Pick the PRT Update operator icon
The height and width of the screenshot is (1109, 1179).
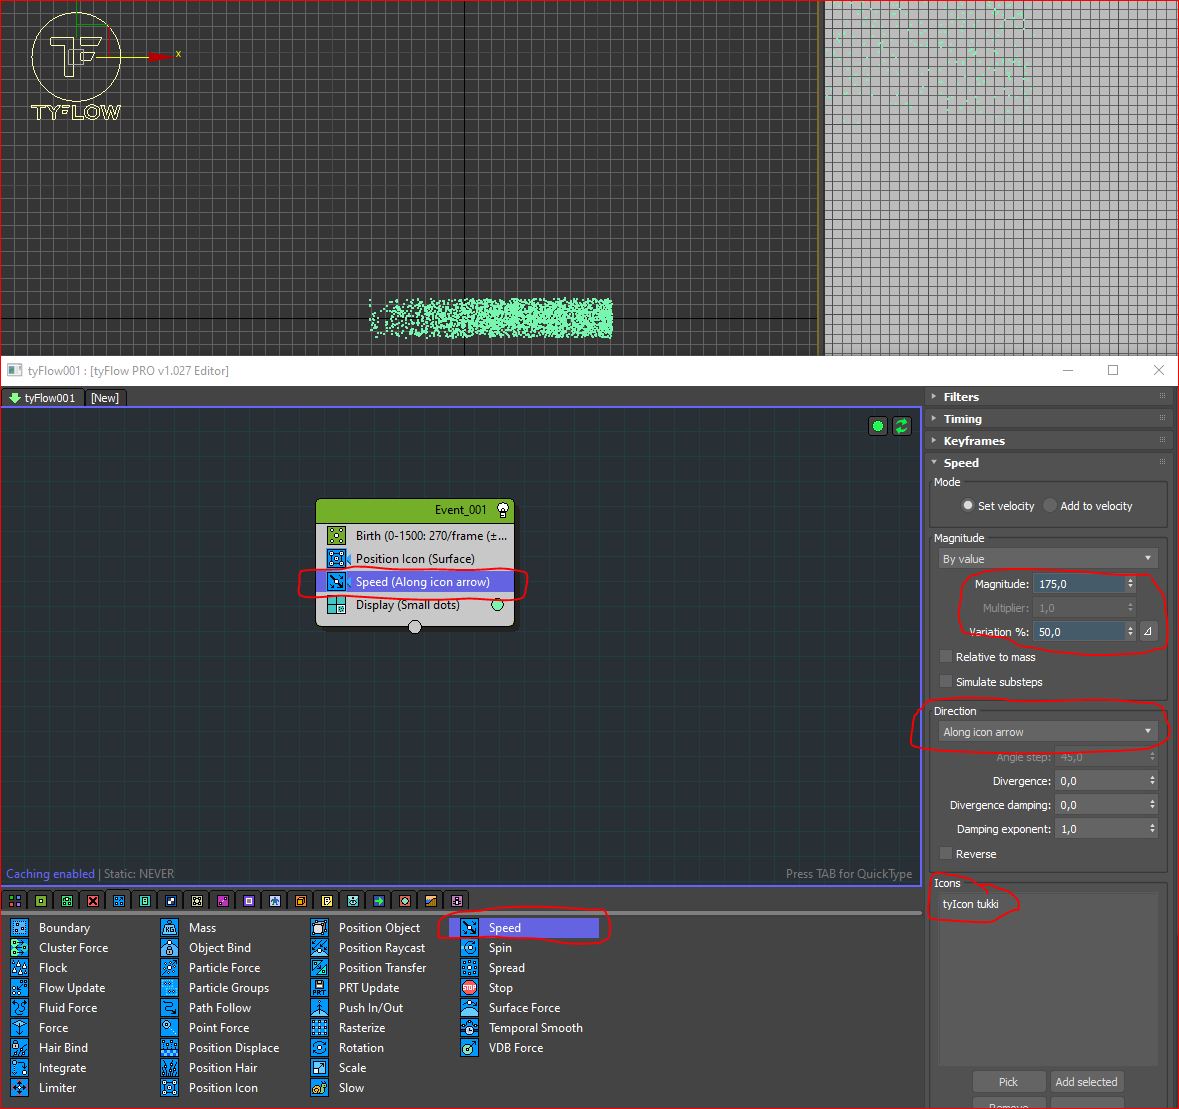[x=320, y=988]
